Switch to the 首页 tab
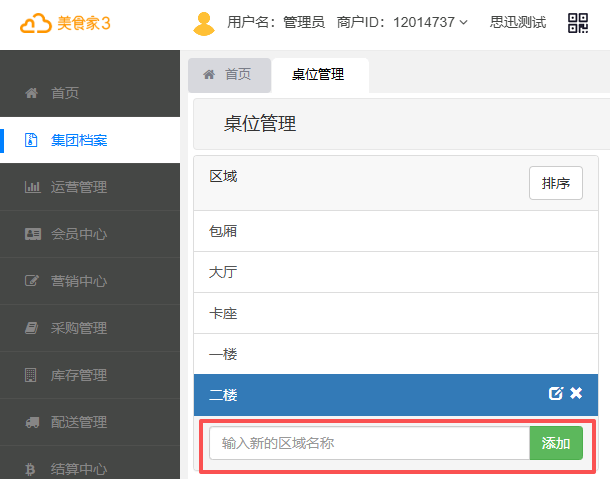610x479 pixels. 227,75
